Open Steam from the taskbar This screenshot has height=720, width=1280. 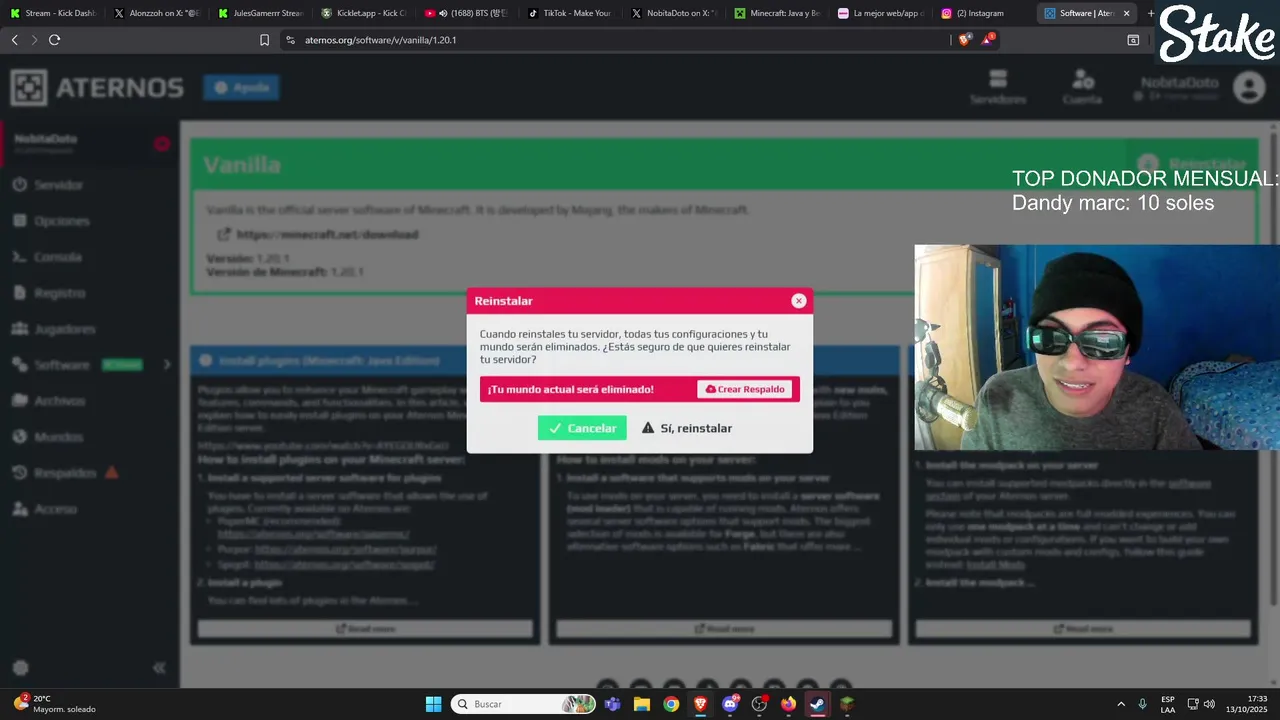coord(818,704)
